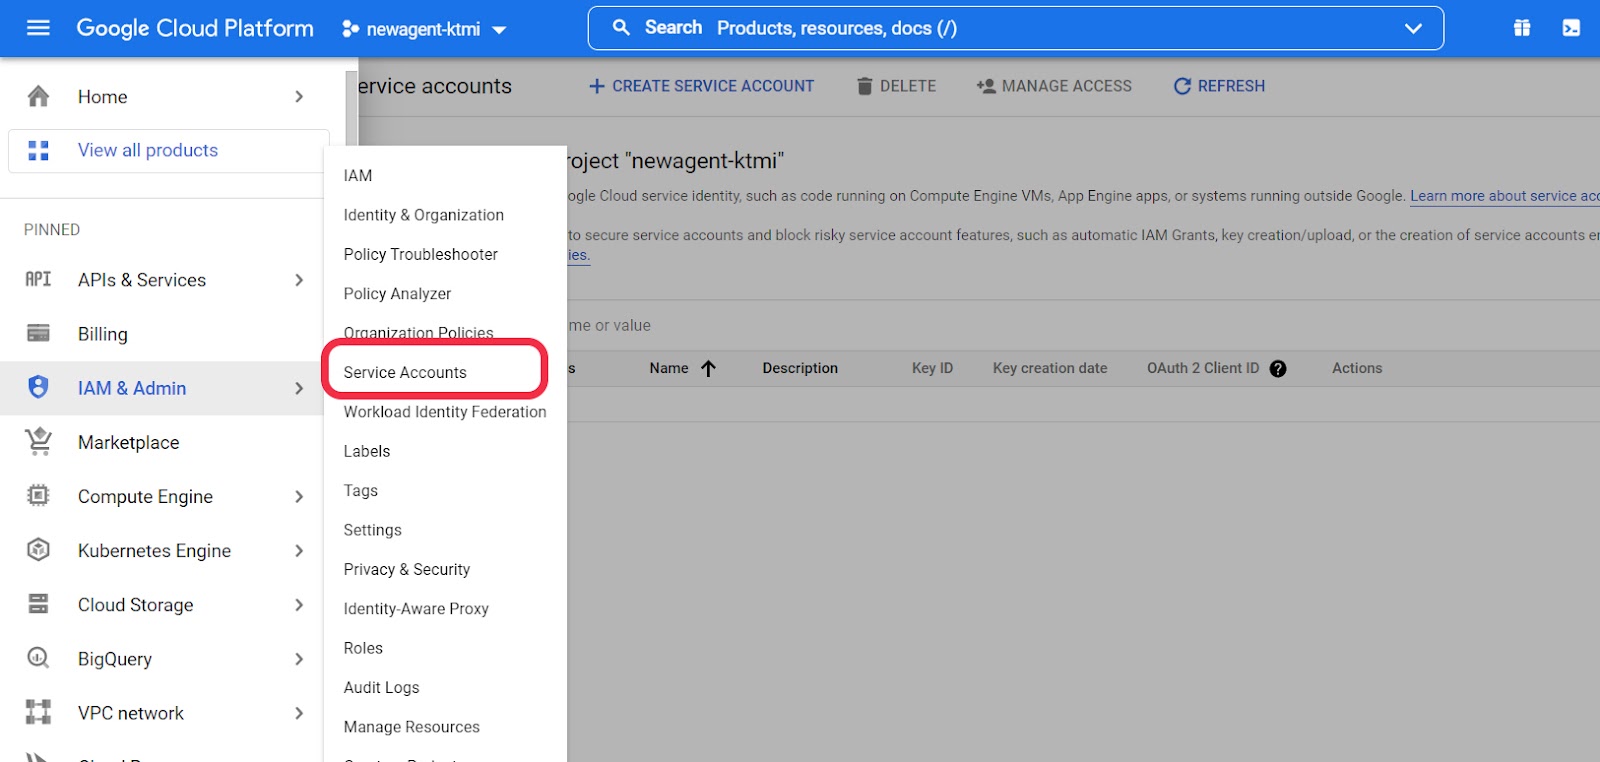Click CREATE SERVICE ACCOUNT button

tap(701, 86)
